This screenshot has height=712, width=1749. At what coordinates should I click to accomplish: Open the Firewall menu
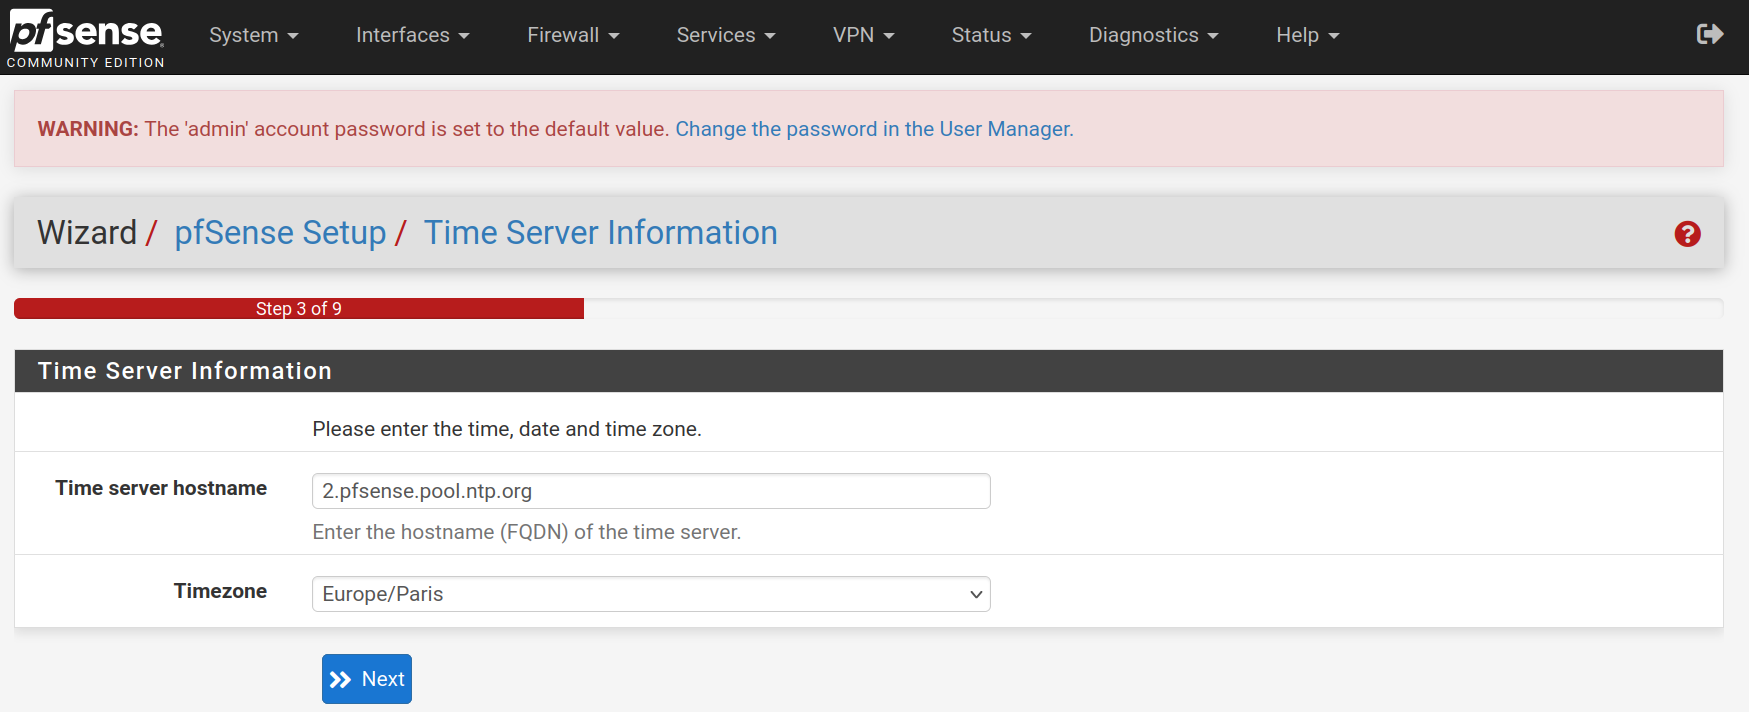coord(574,35)
